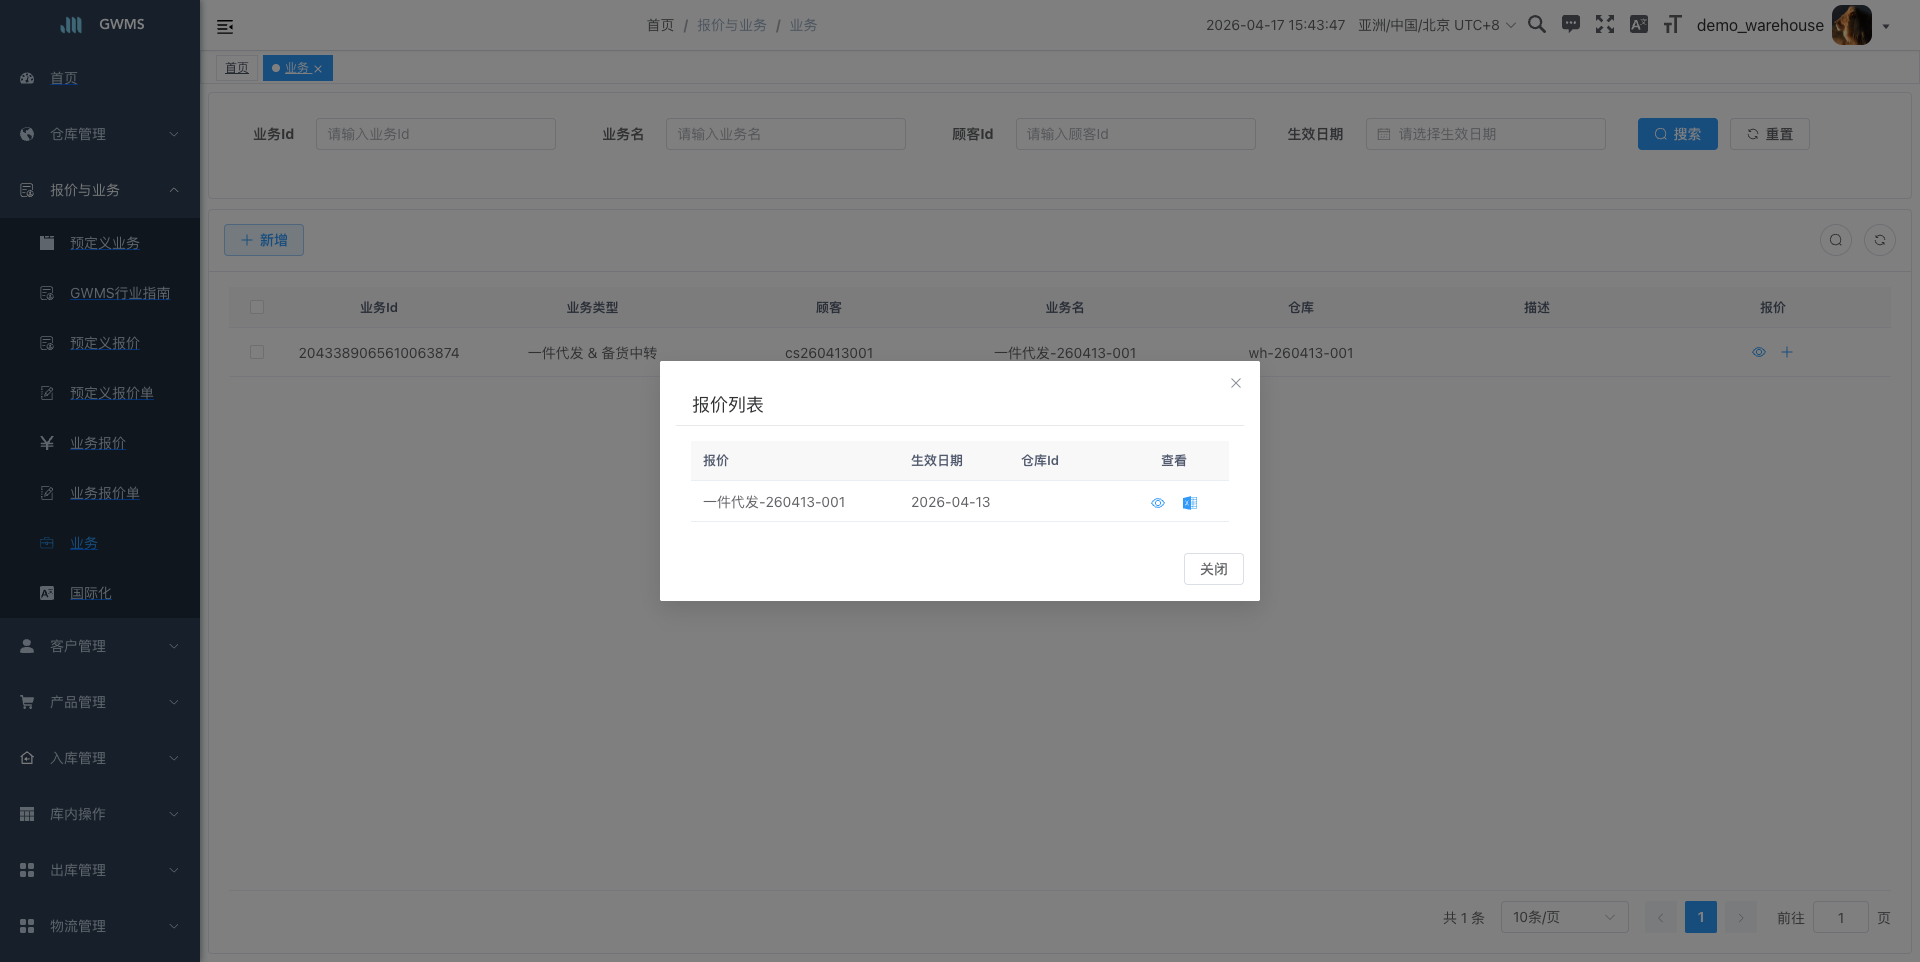Toggle the search panel round icon

click(x=1836, y=240)
